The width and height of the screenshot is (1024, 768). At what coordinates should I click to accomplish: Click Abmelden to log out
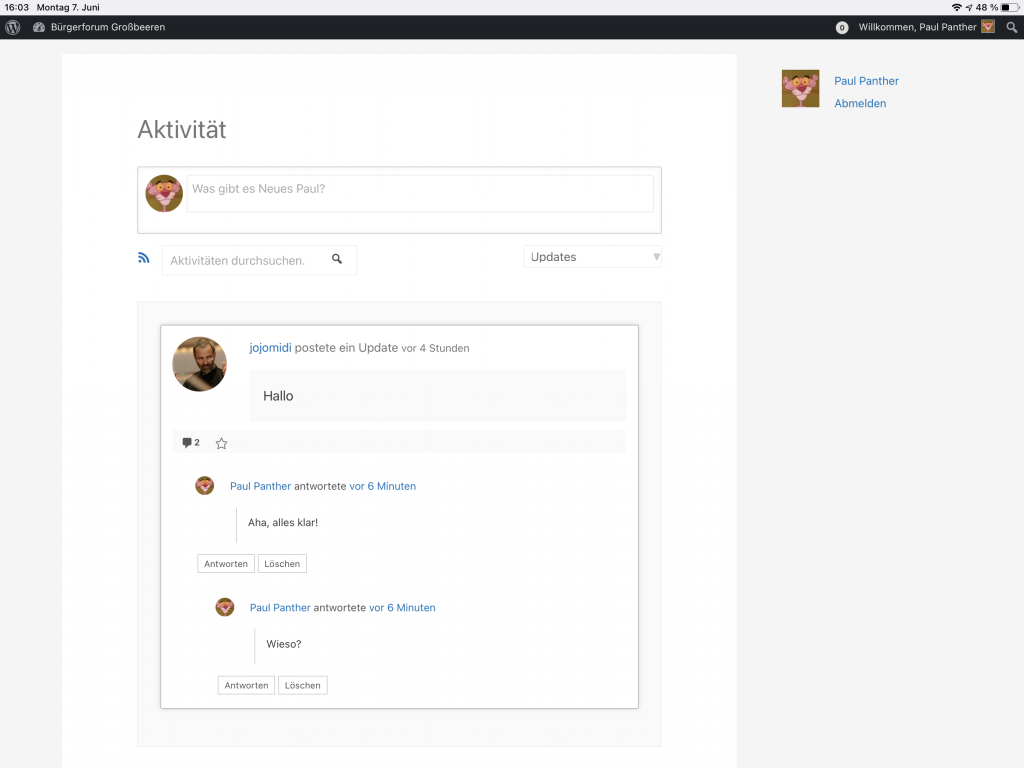[860, 103]
